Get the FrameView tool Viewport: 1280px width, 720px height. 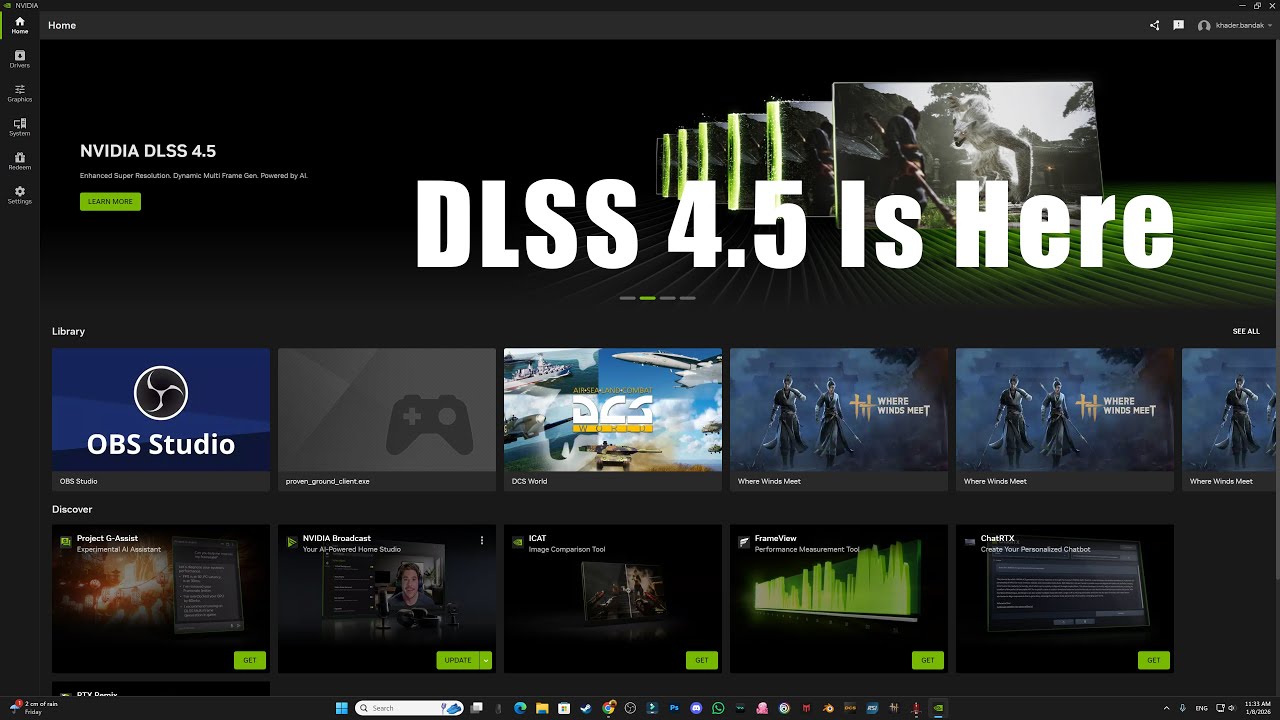click(x=928, y=660)
